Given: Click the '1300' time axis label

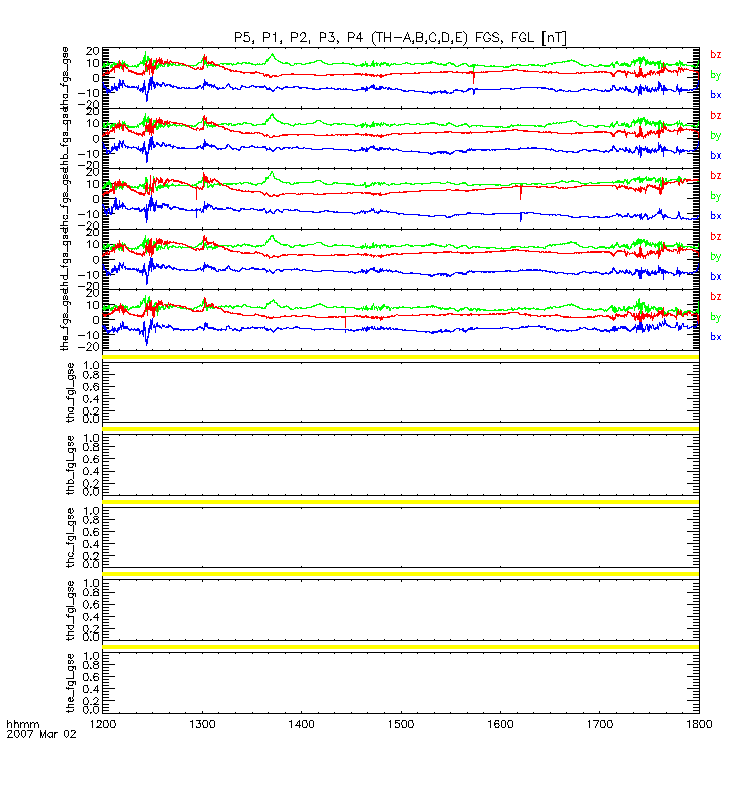Looking at the screenshot, I should coord(202,724).
